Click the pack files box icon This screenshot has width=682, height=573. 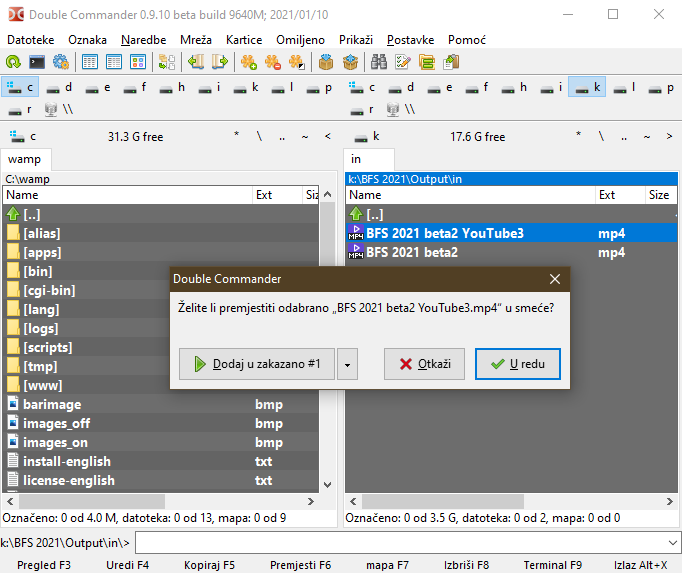pyautogui.click(x=326, y=62)
